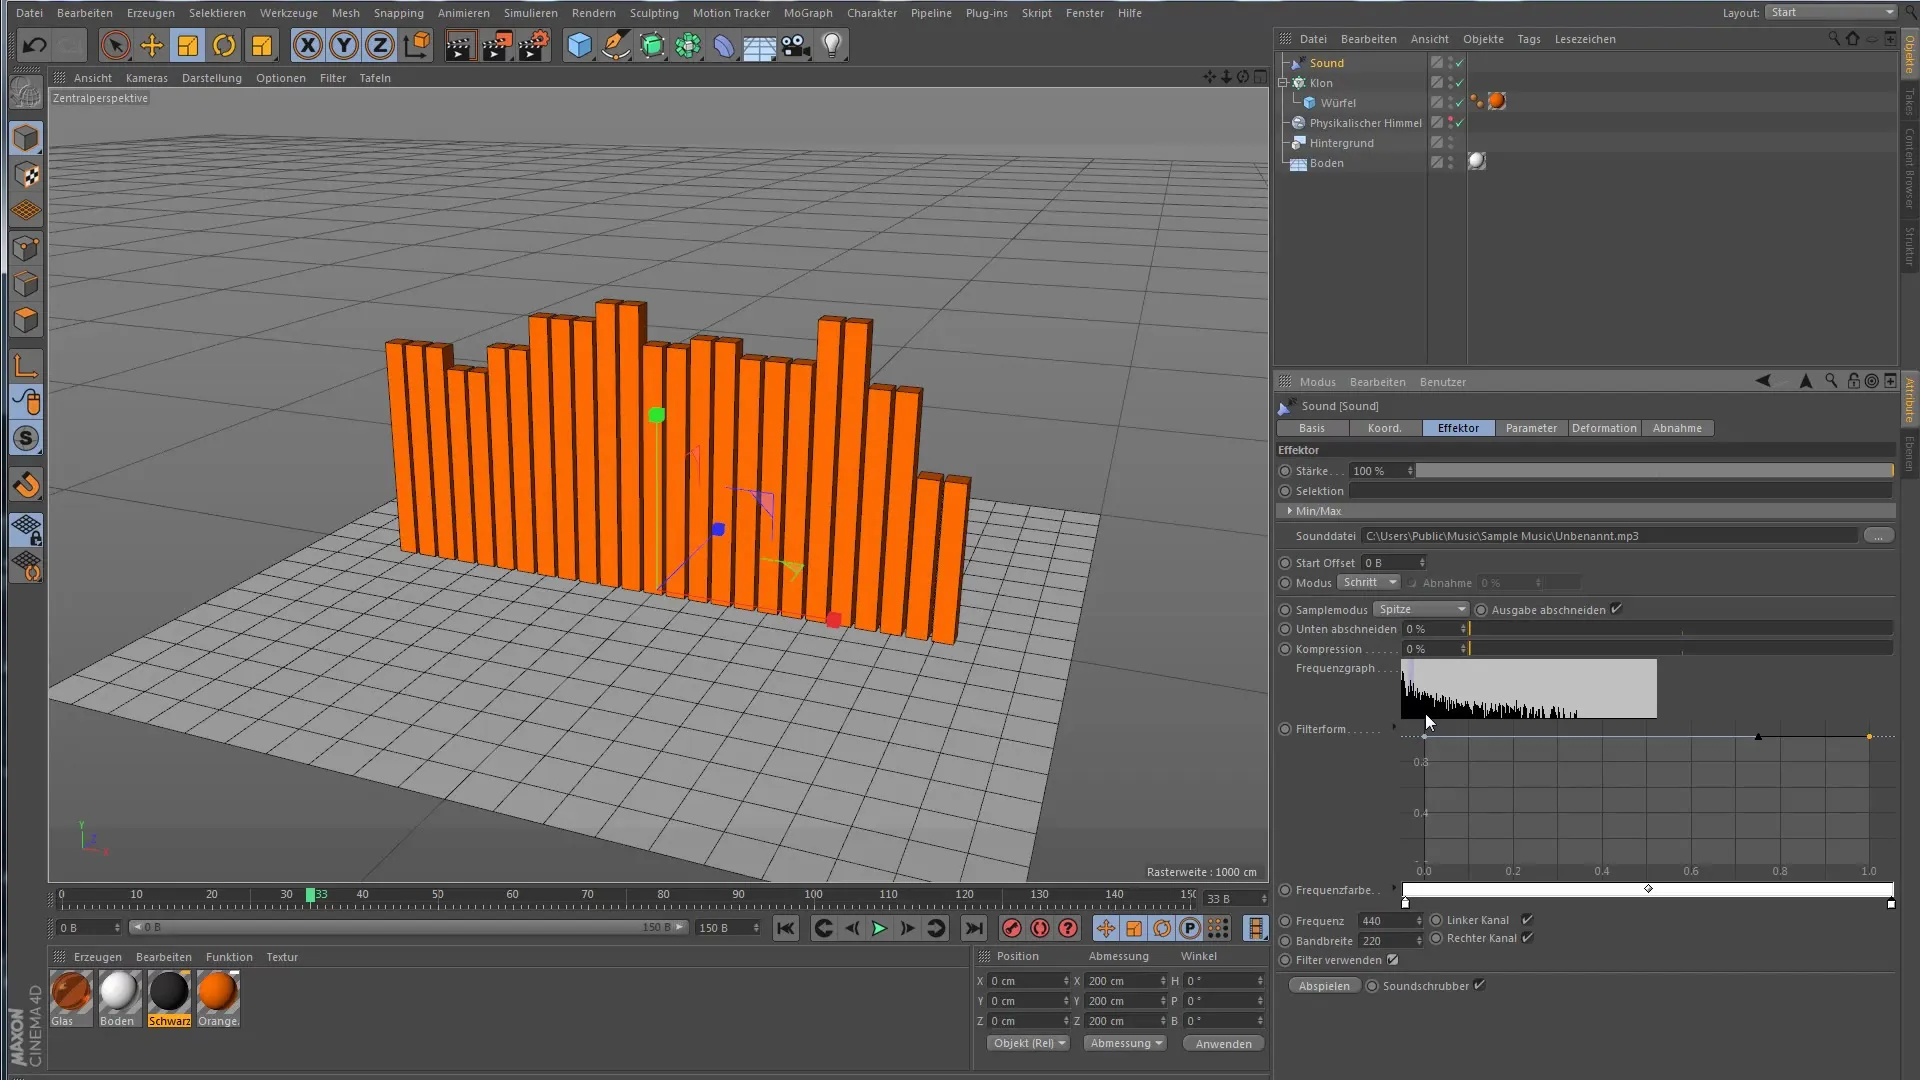Toggle Filter verwenden checkbox
The image size is (1920, 1080).
click(x=1393, y=960)
